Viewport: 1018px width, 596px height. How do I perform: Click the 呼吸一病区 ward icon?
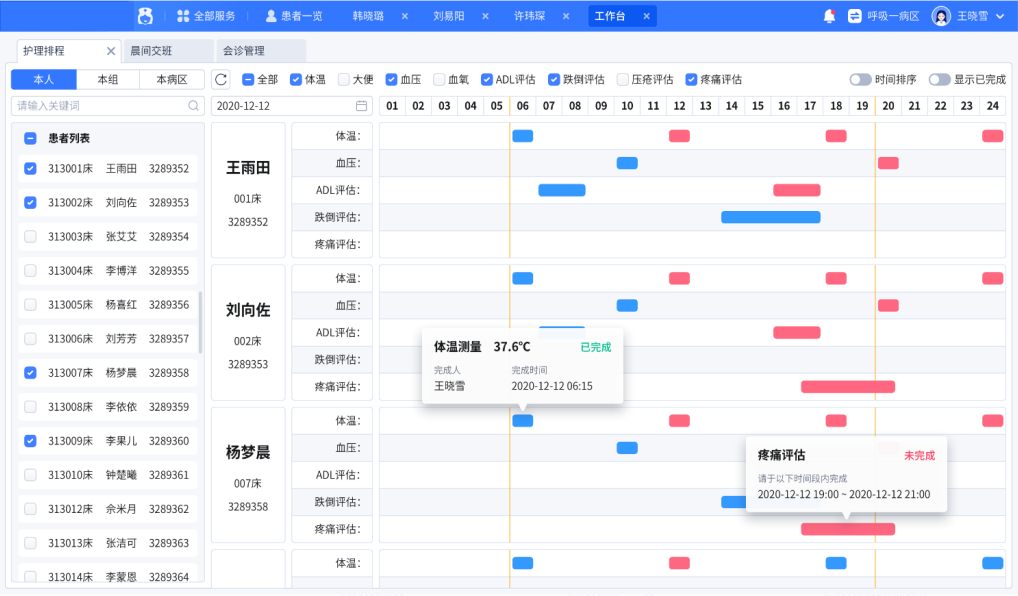point(854,15)
